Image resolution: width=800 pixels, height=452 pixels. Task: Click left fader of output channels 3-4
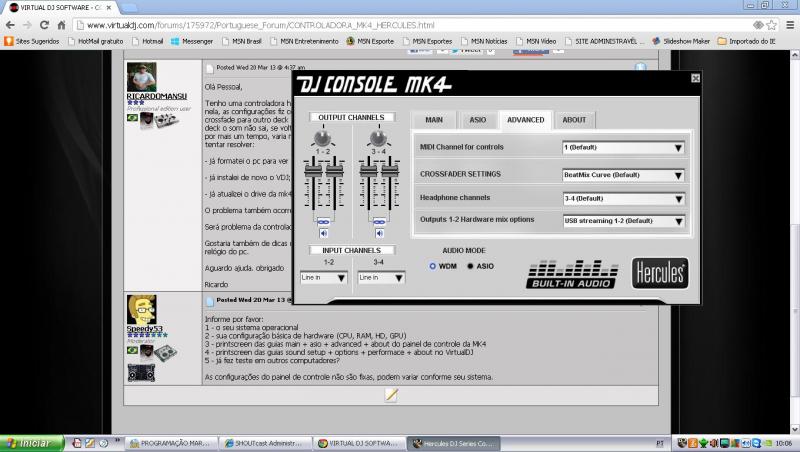(368, 171)
